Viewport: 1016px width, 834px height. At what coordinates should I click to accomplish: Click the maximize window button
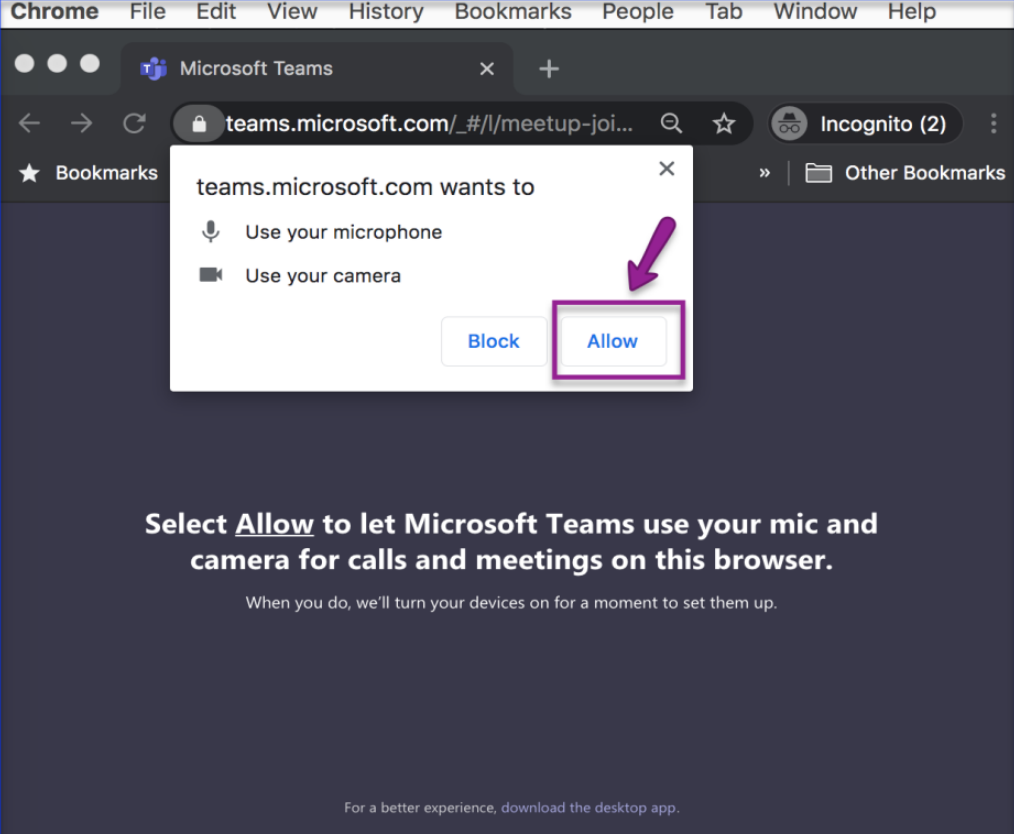point(89,64)
